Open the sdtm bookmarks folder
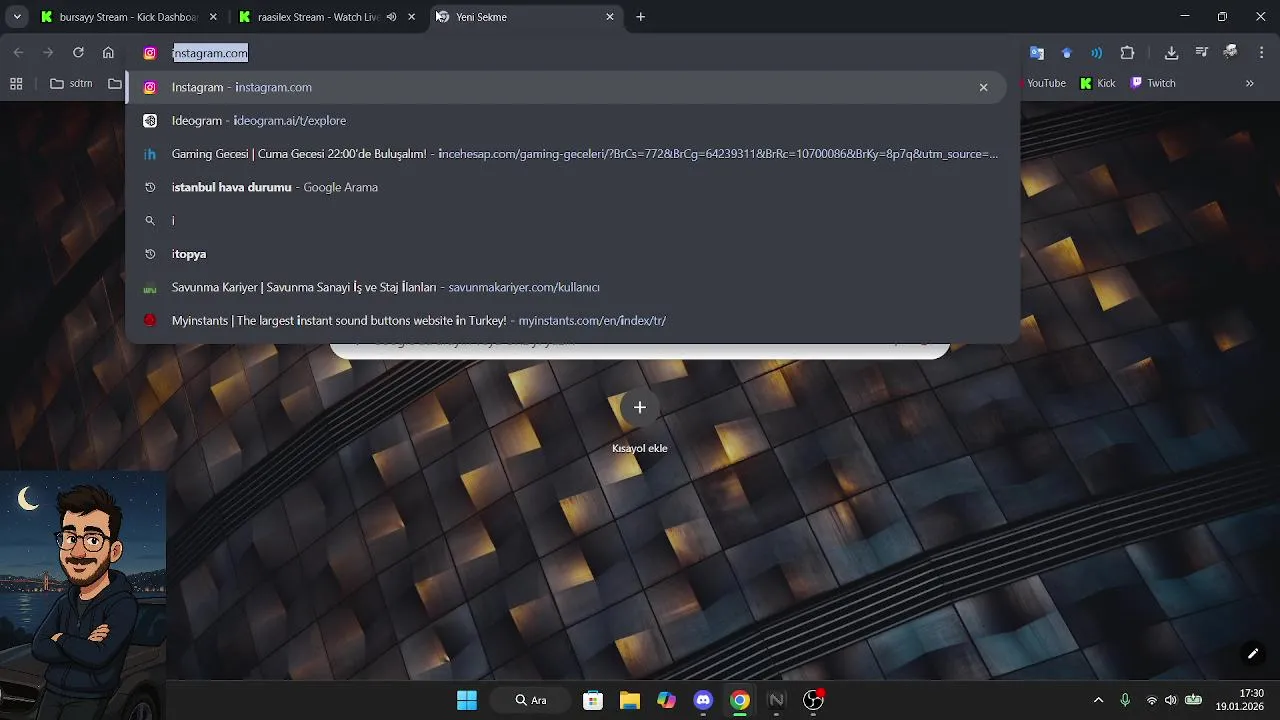Screen dimensions: 1280x720 [x=71, y=84]
